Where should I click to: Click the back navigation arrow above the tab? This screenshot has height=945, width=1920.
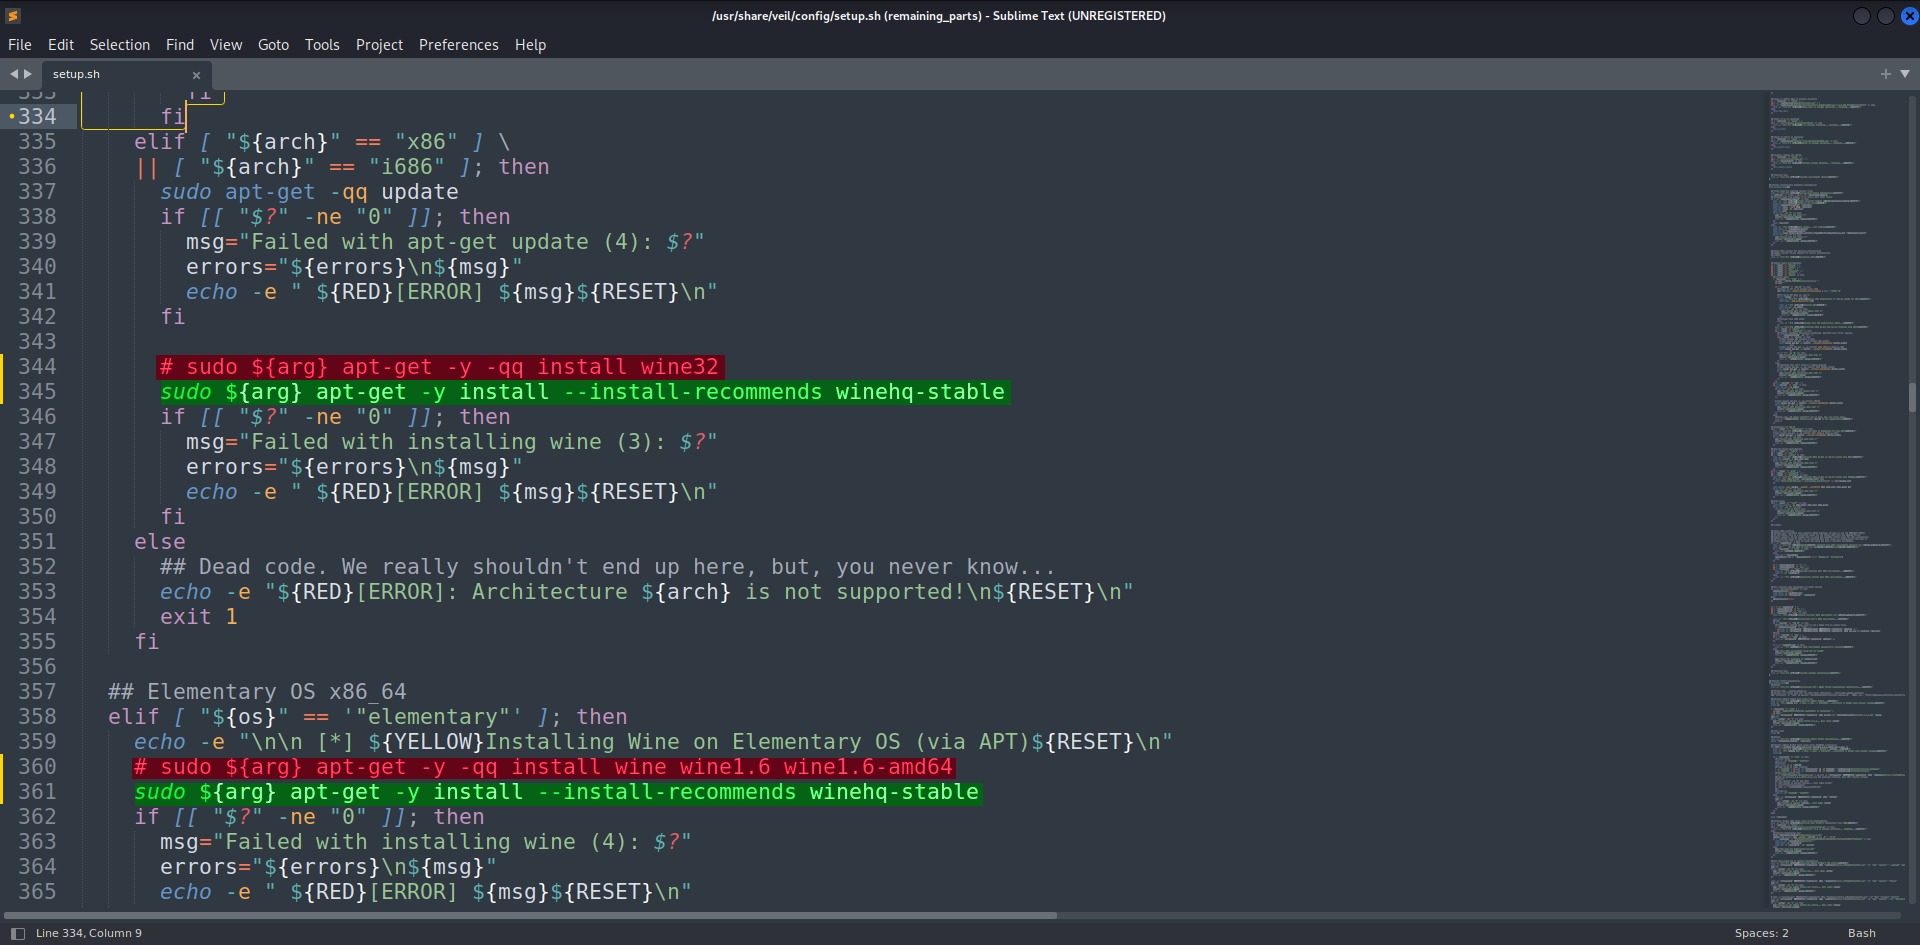[13, 73]
